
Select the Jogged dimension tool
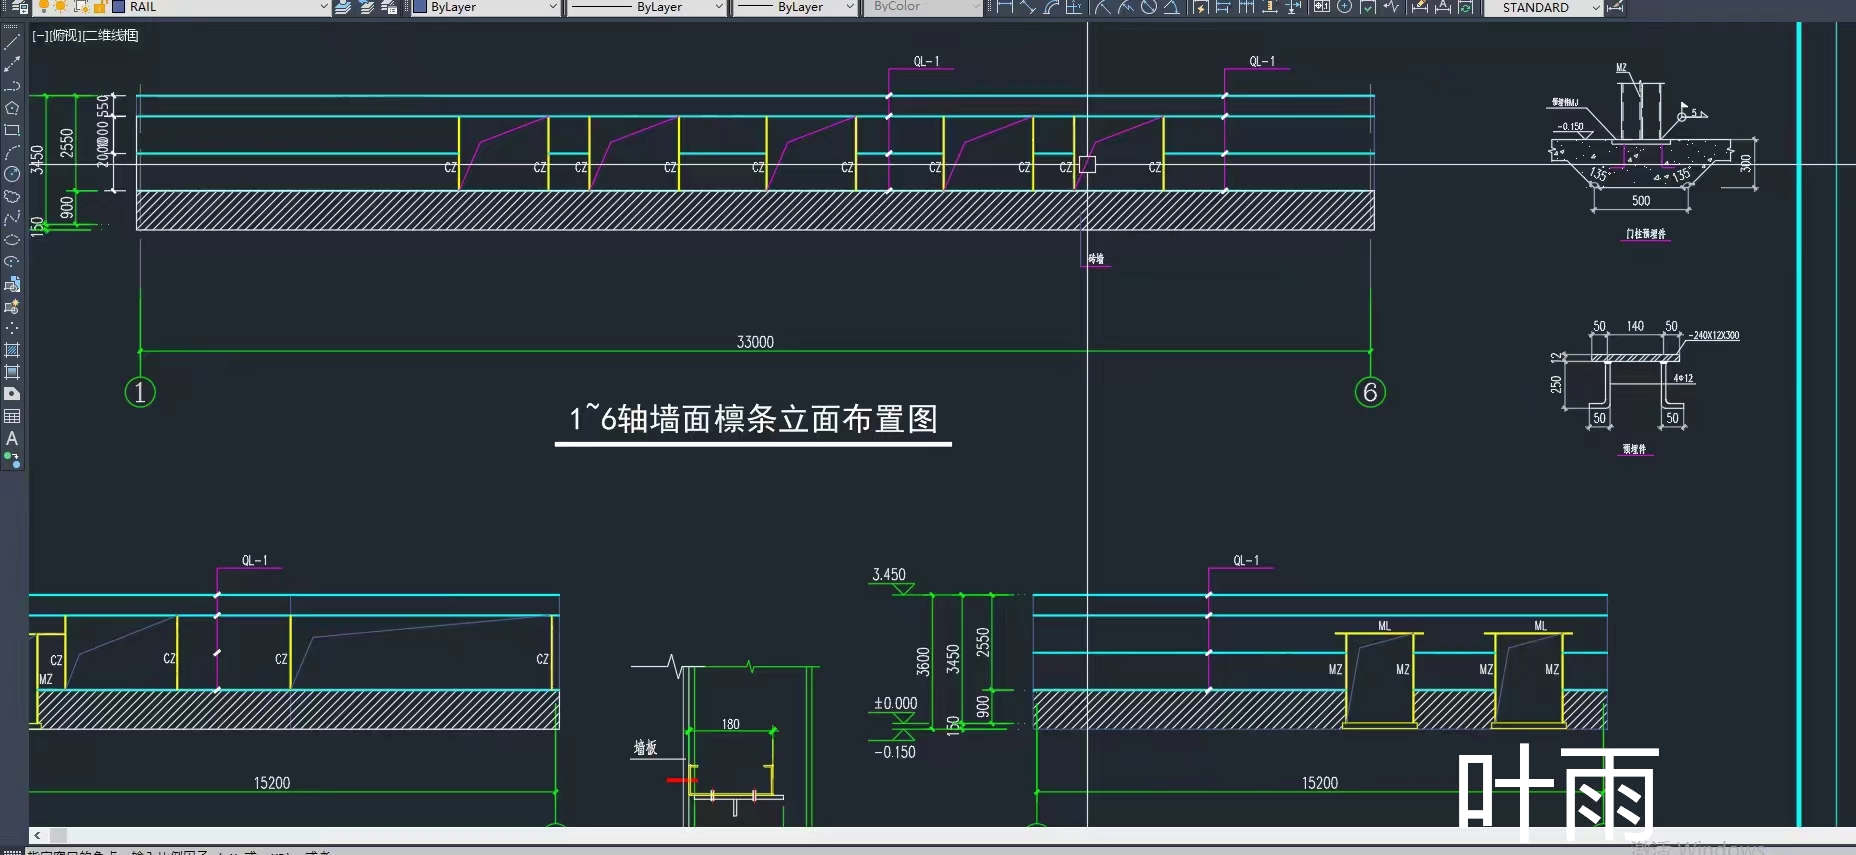pos(1126,7)
